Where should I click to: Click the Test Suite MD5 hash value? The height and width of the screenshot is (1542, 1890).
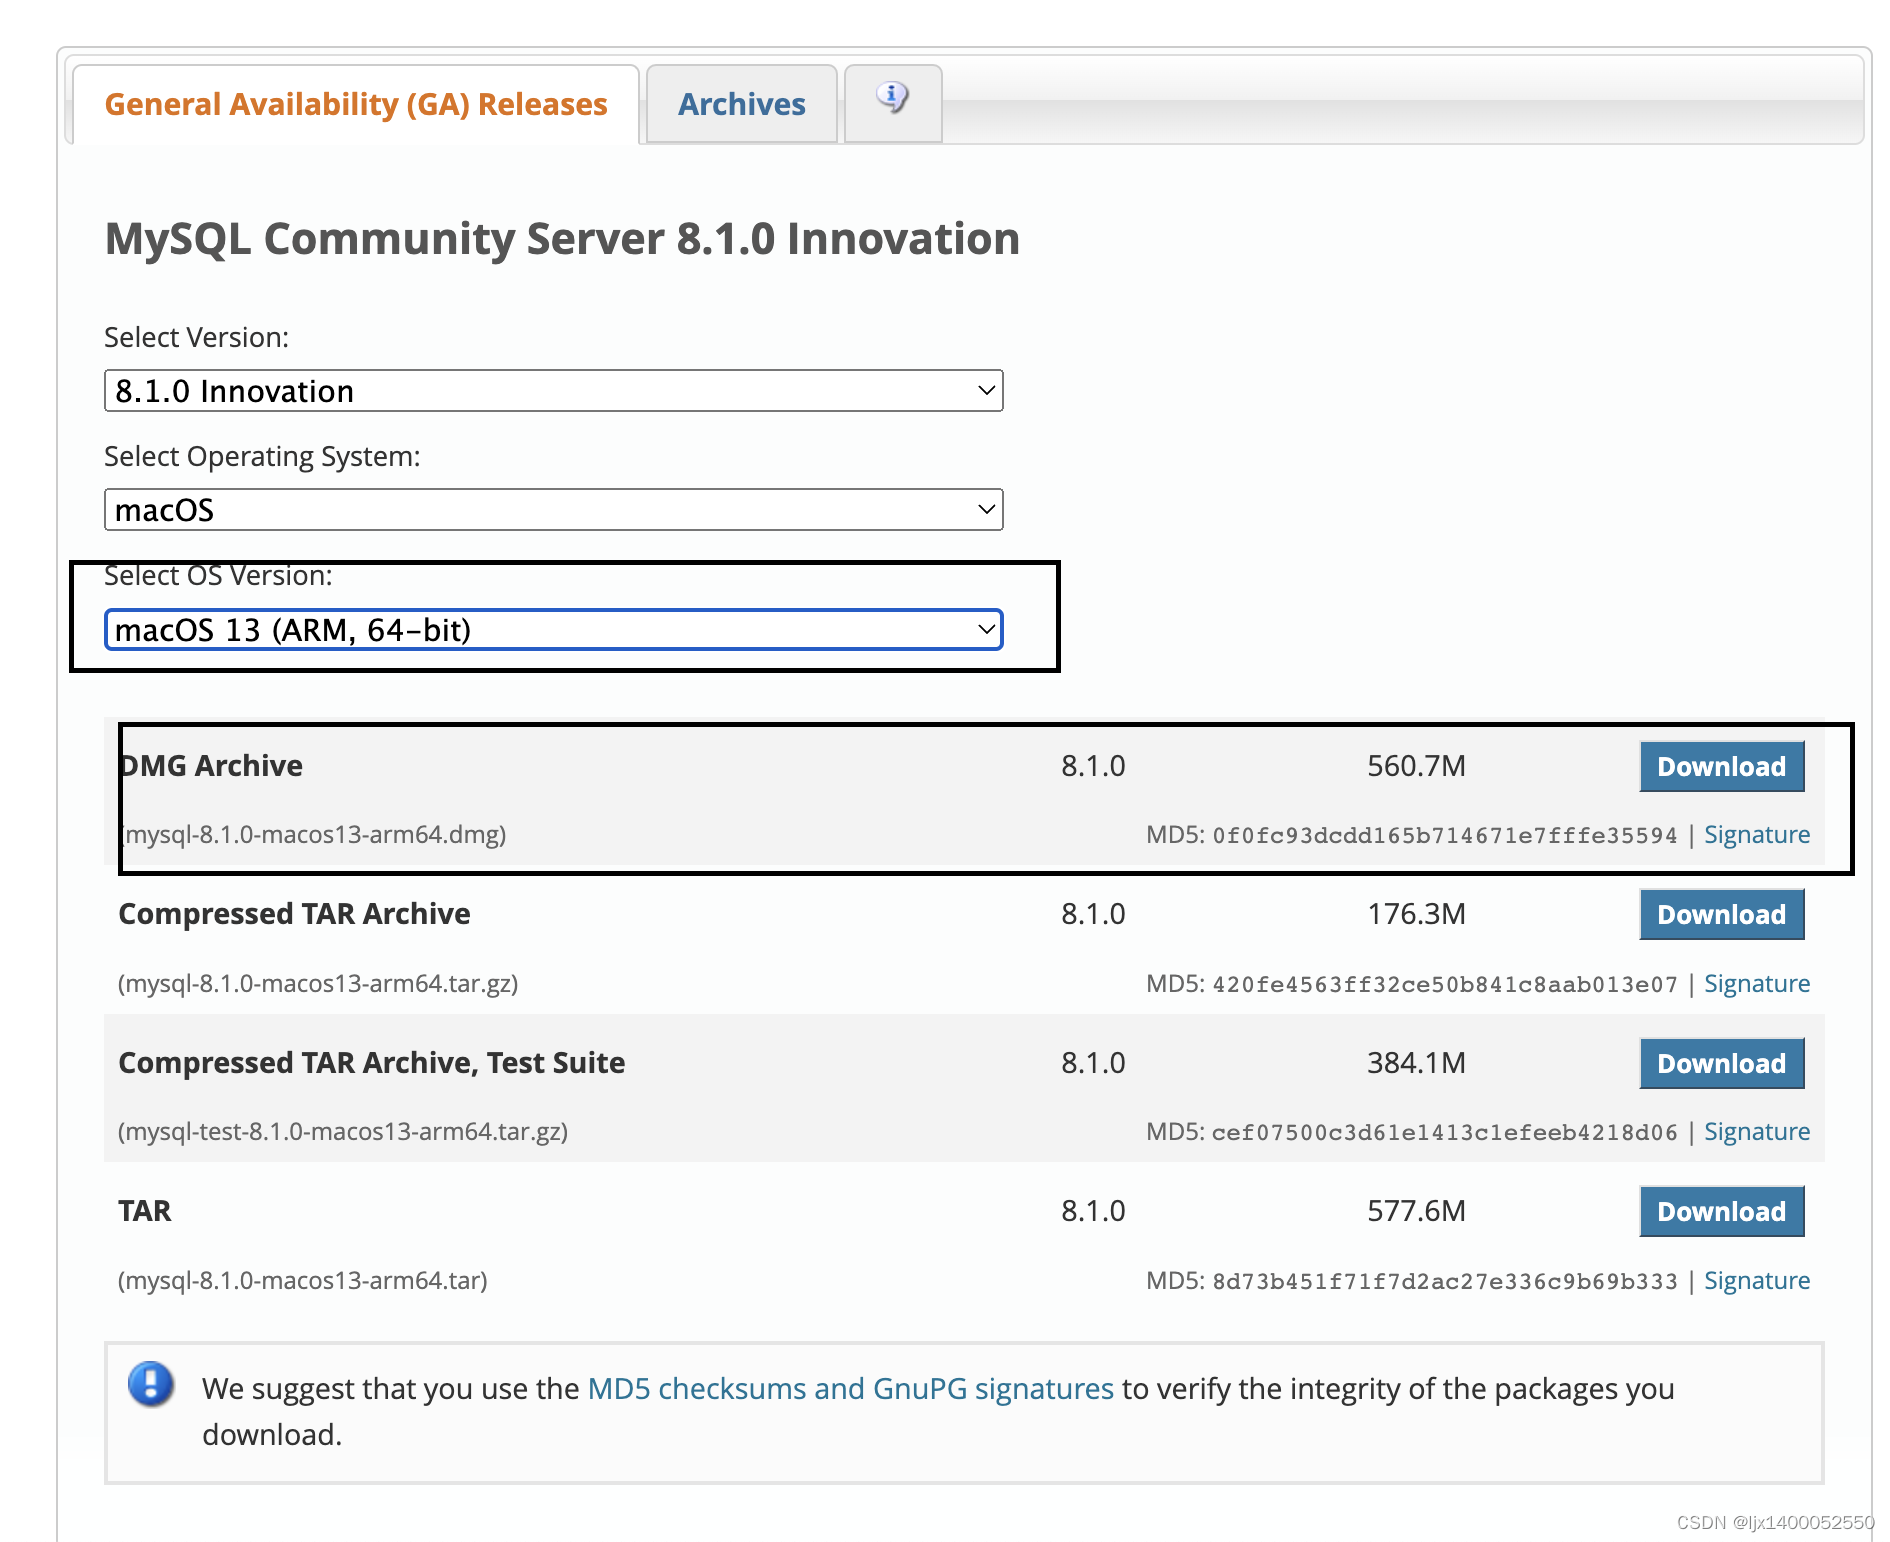pyautogui.click(x=1445, y=1133)
